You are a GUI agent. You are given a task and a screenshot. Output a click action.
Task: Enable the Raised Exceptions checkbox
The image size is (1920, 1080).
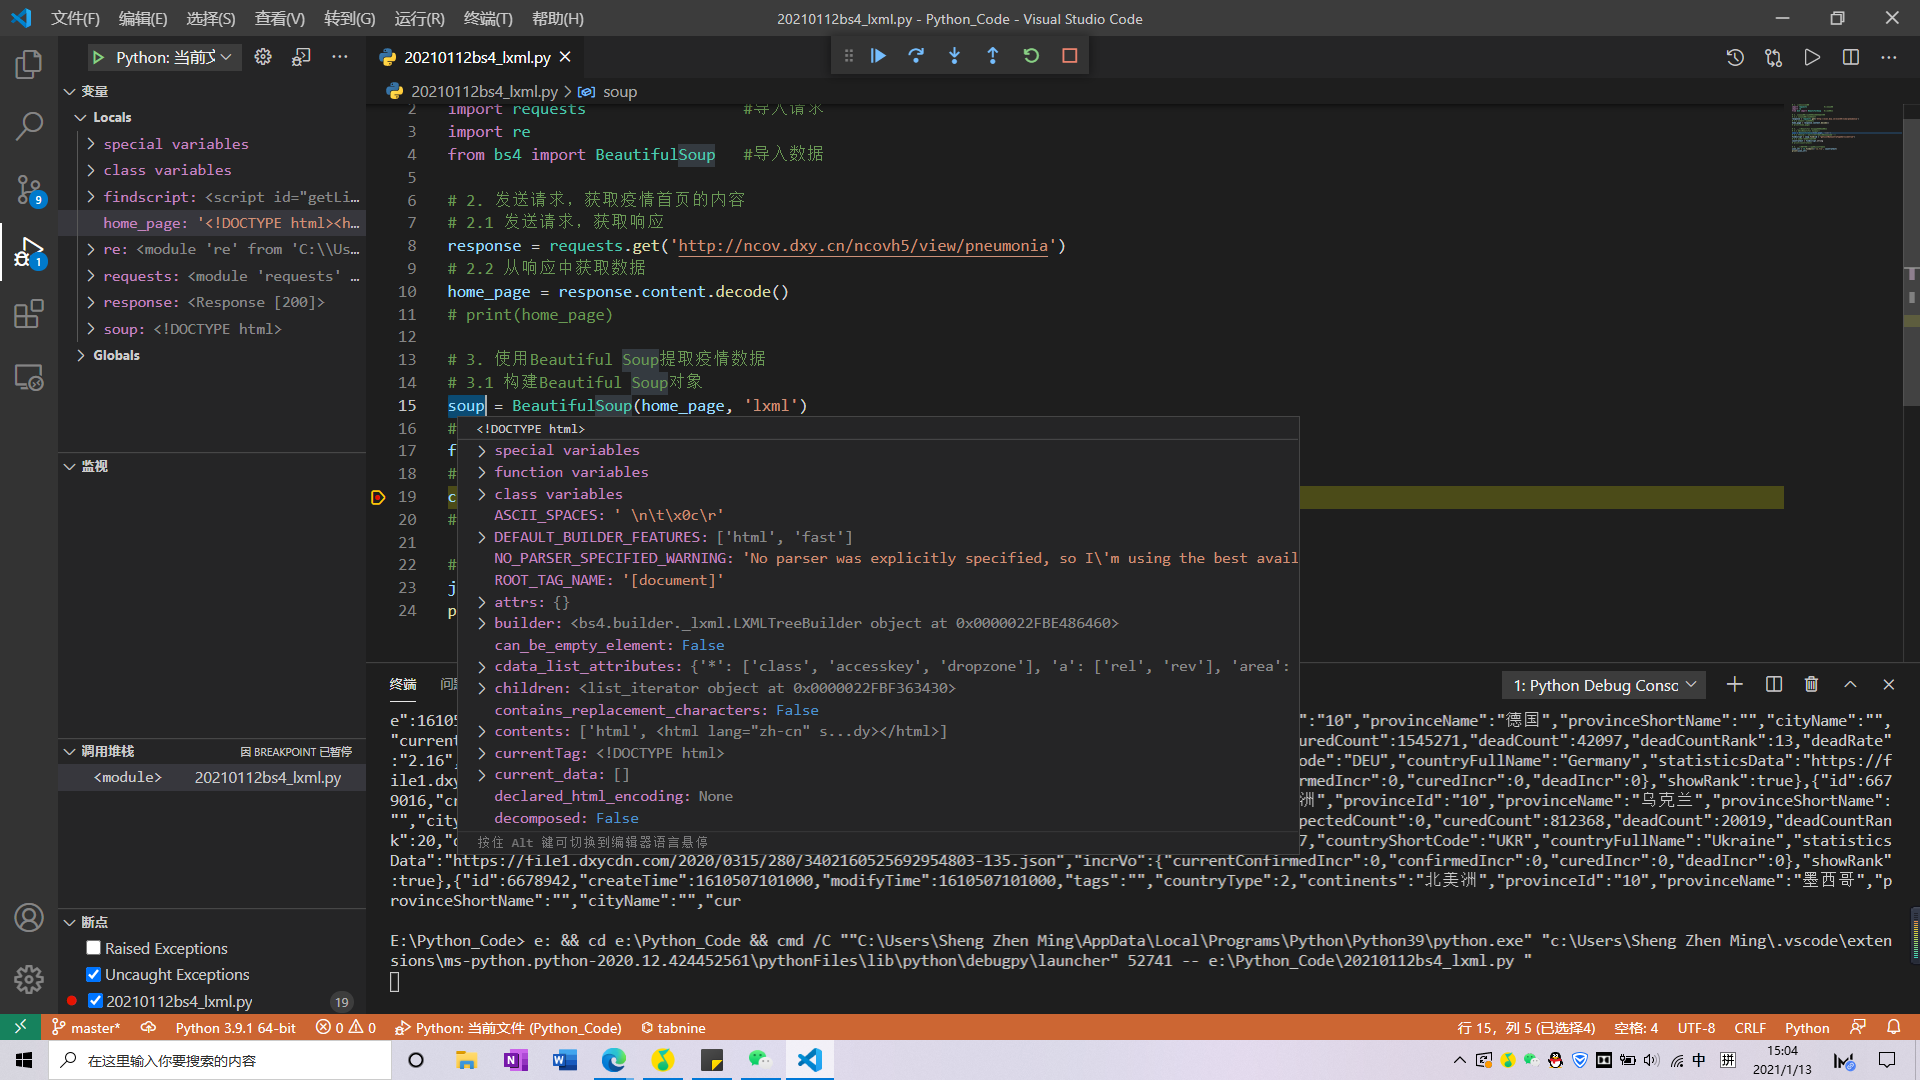click(94, 948)
